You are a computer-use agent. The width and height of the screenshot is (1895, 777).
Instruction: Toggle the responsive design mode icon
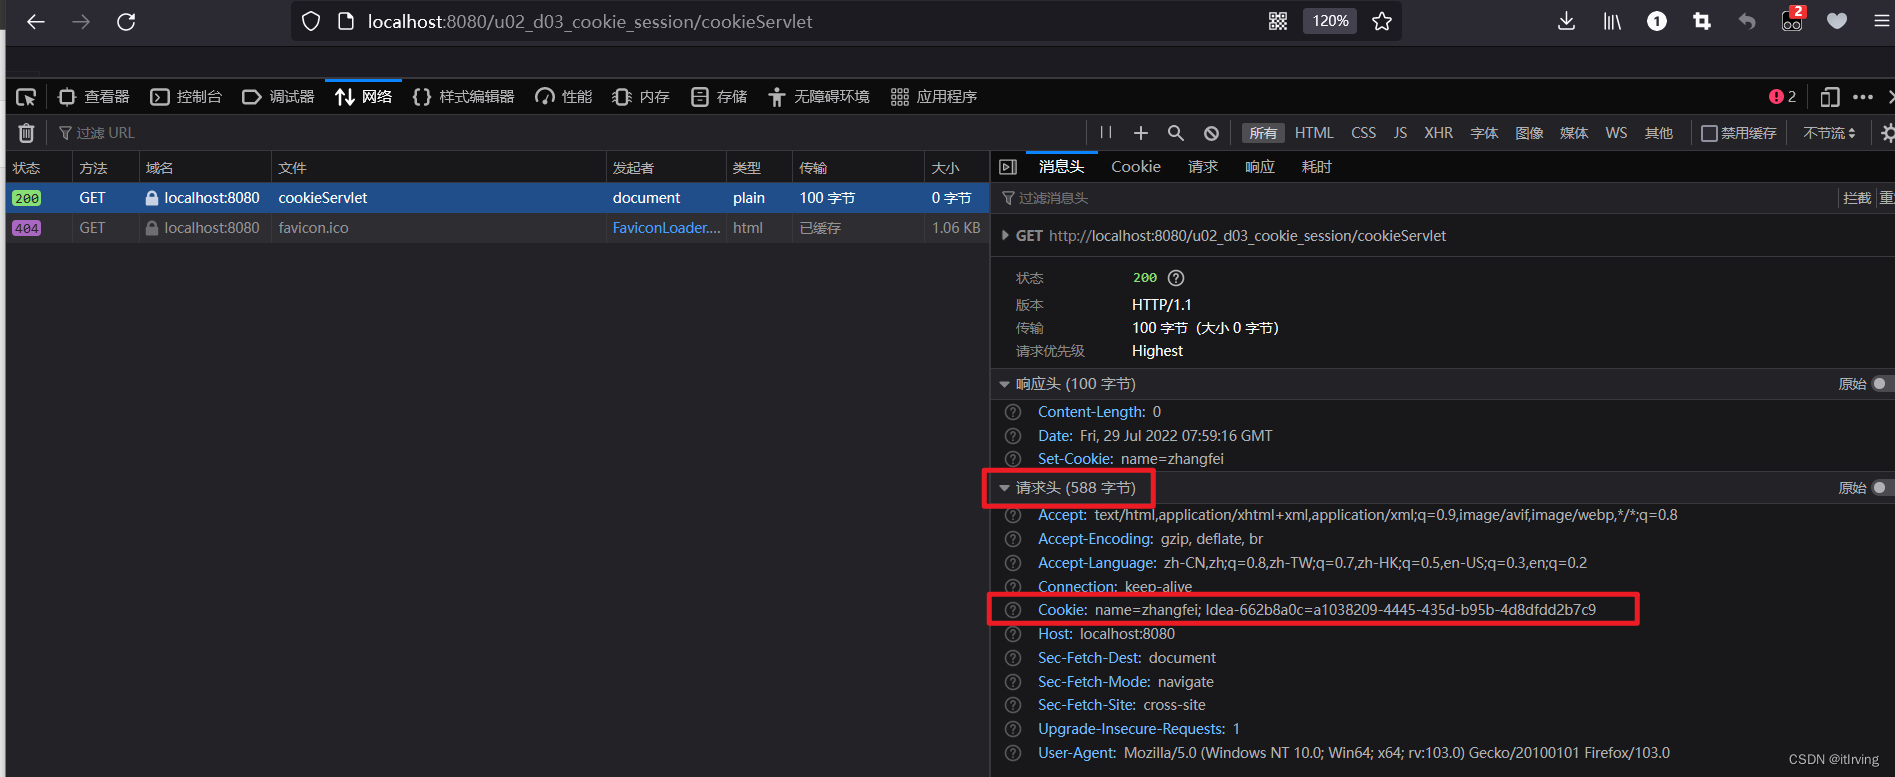1830,97
